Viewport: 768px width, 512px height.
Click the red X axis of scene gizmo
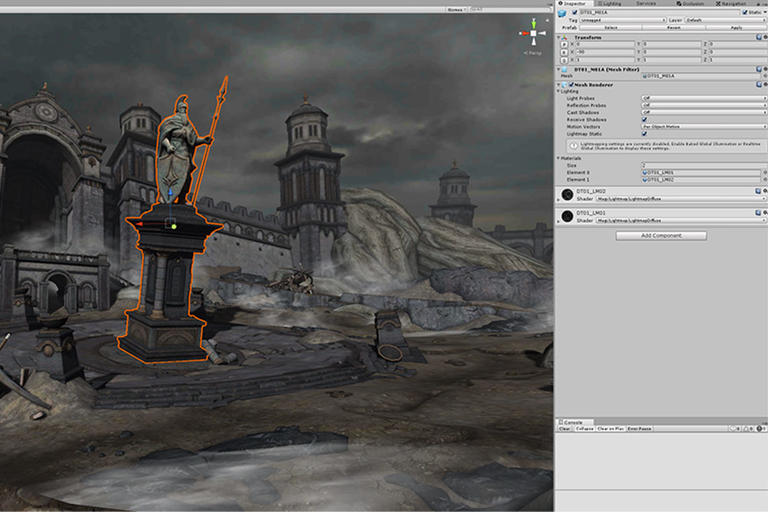524,33
